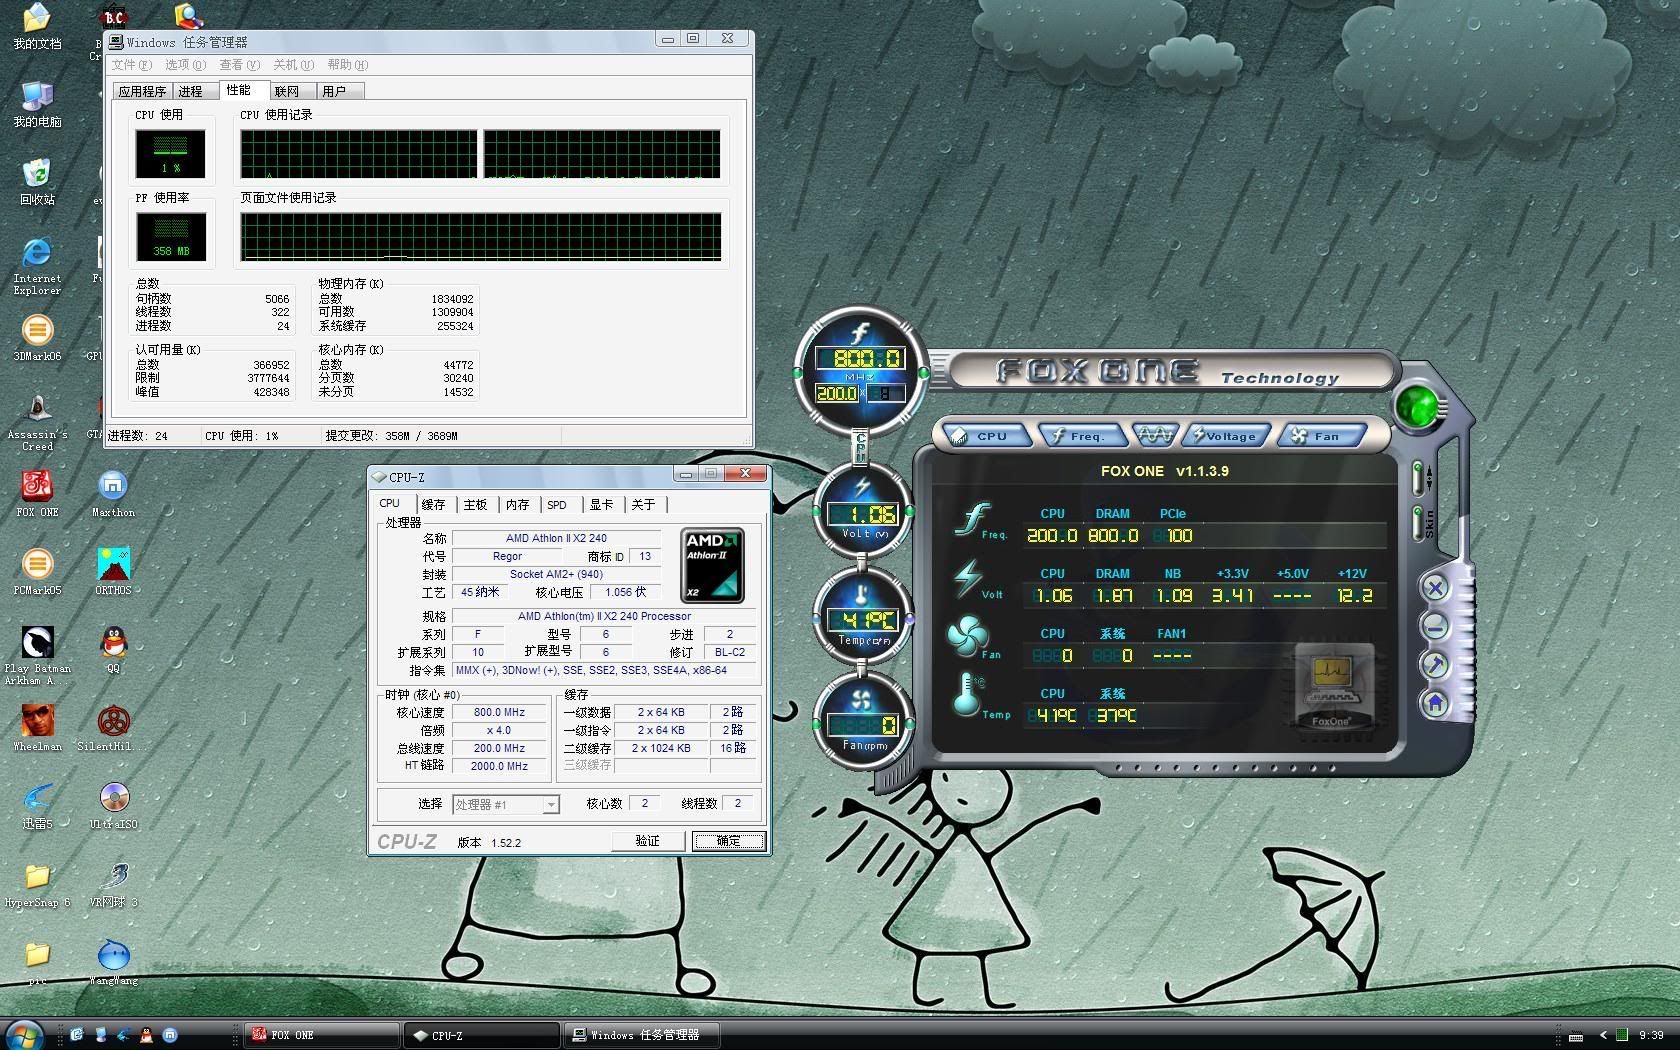Viewport: 1680px width, 1050px height.
Task: Click the Maxthon browser desktop icon
Action: coord(113,488)
